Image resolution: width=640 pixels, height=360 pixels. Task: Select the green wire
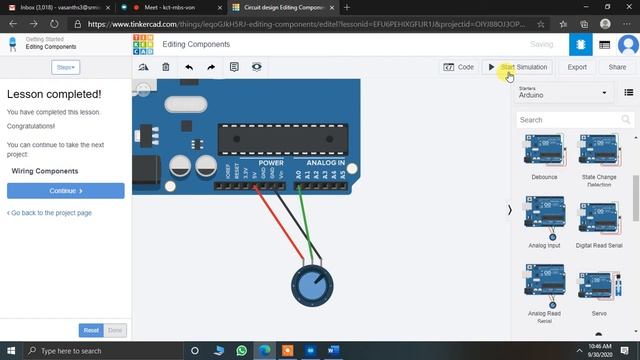click(x=306, y=222)
